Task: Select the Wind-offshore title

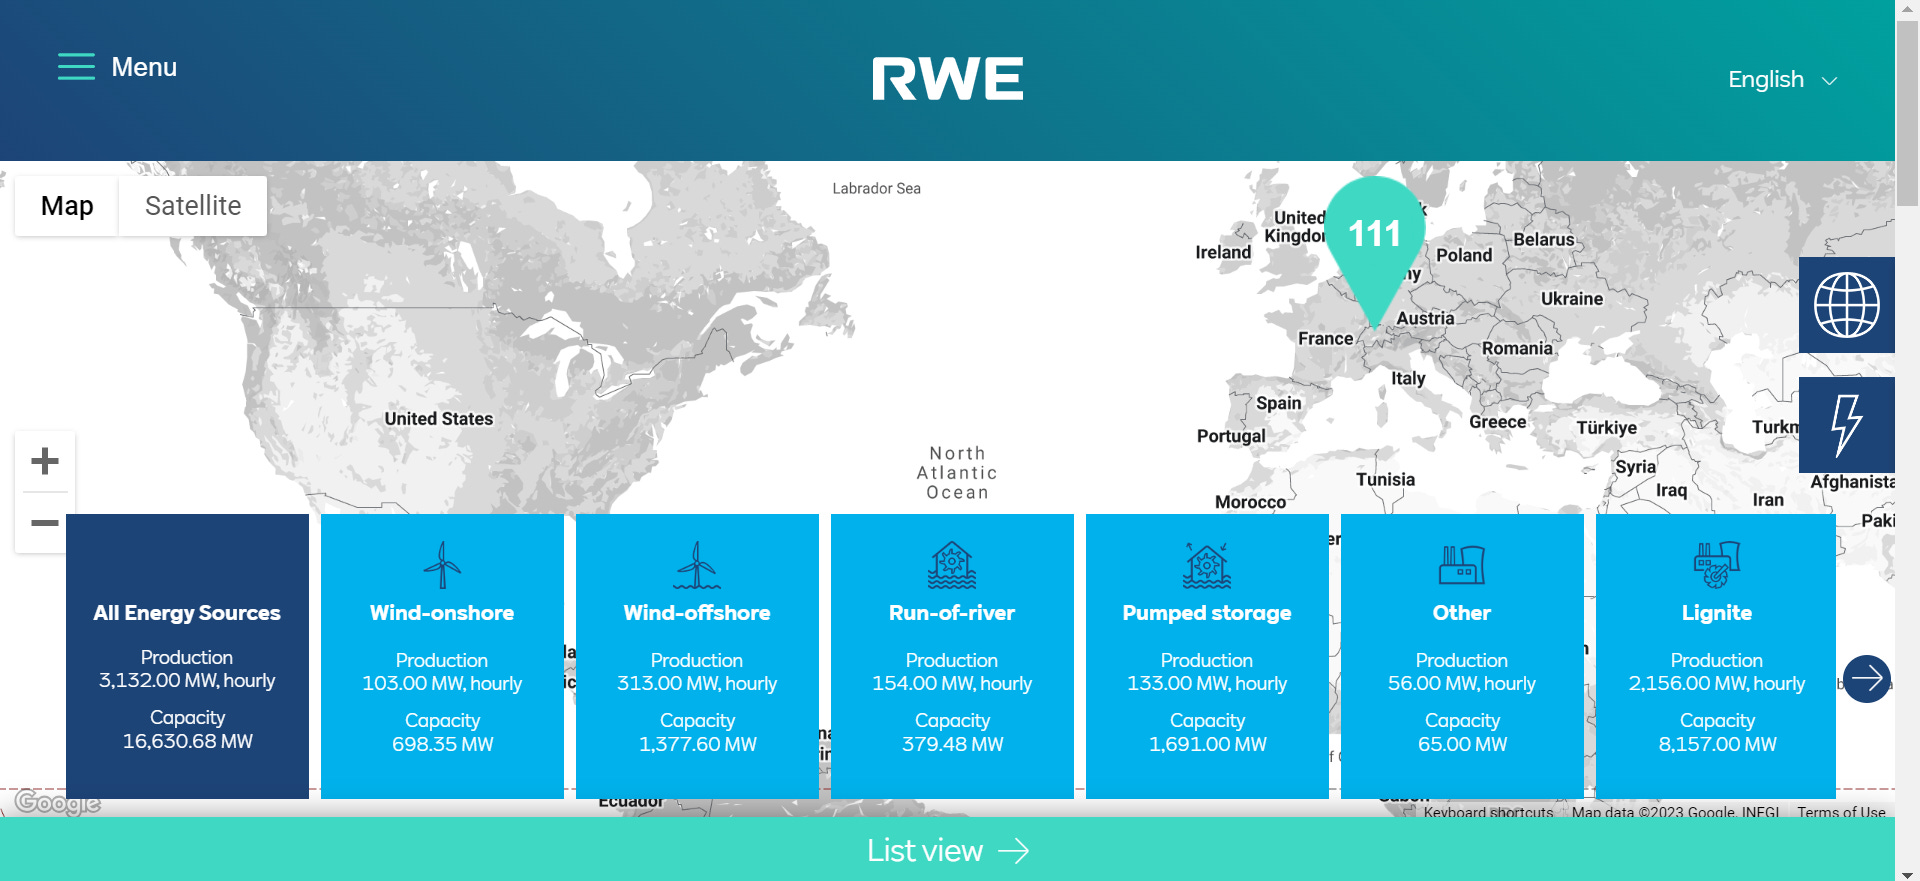Action: point(697,613)
